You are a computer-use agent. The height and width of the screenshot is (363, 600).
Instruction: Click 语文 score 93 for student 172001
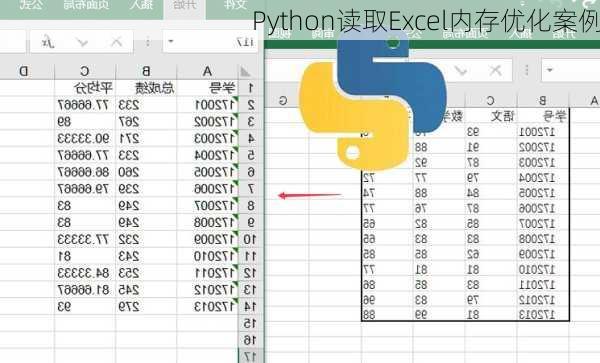coord(490,132)
